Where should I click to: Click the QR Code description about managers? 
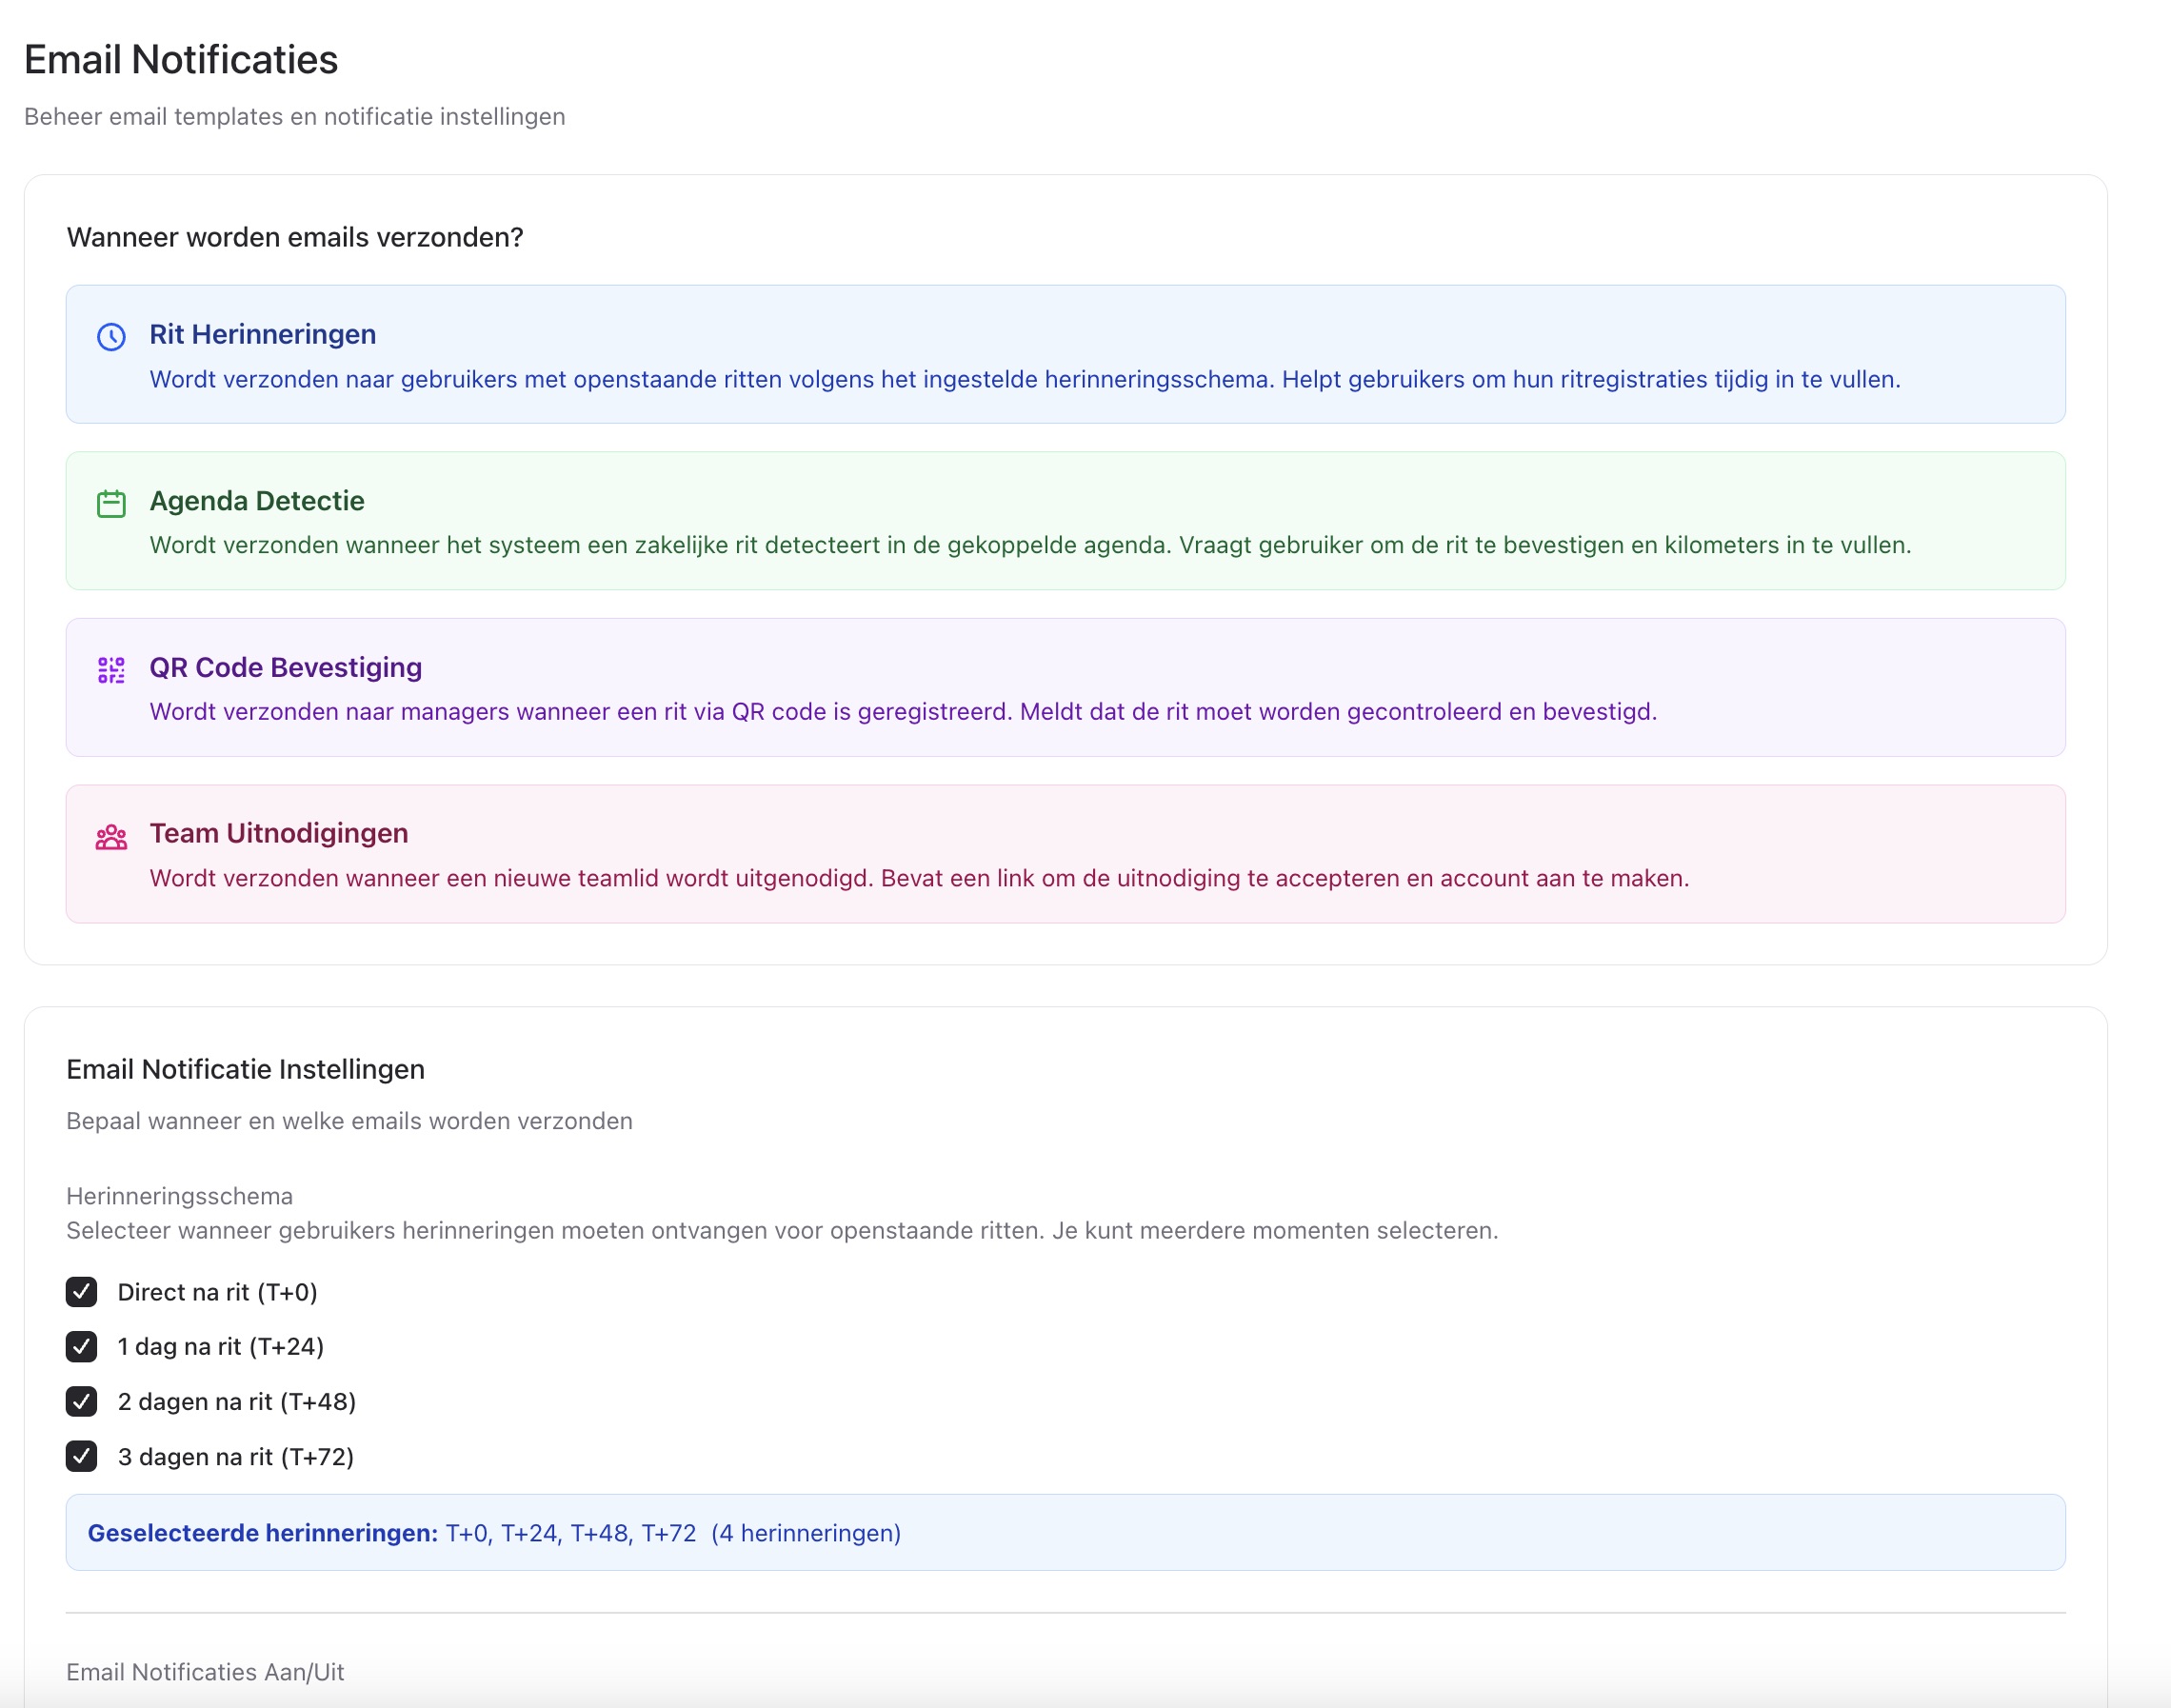coord(903,712)
